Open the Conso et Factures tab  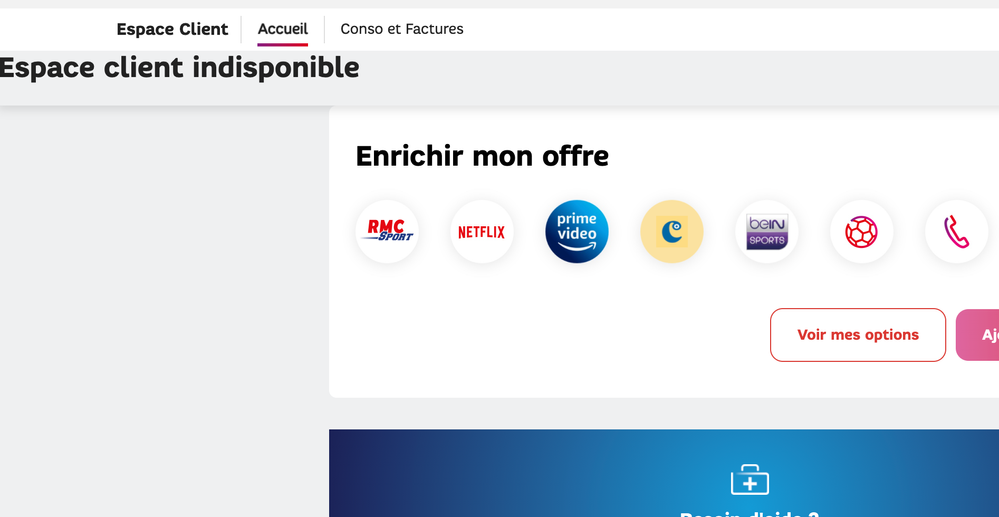[x=402, y=29]
